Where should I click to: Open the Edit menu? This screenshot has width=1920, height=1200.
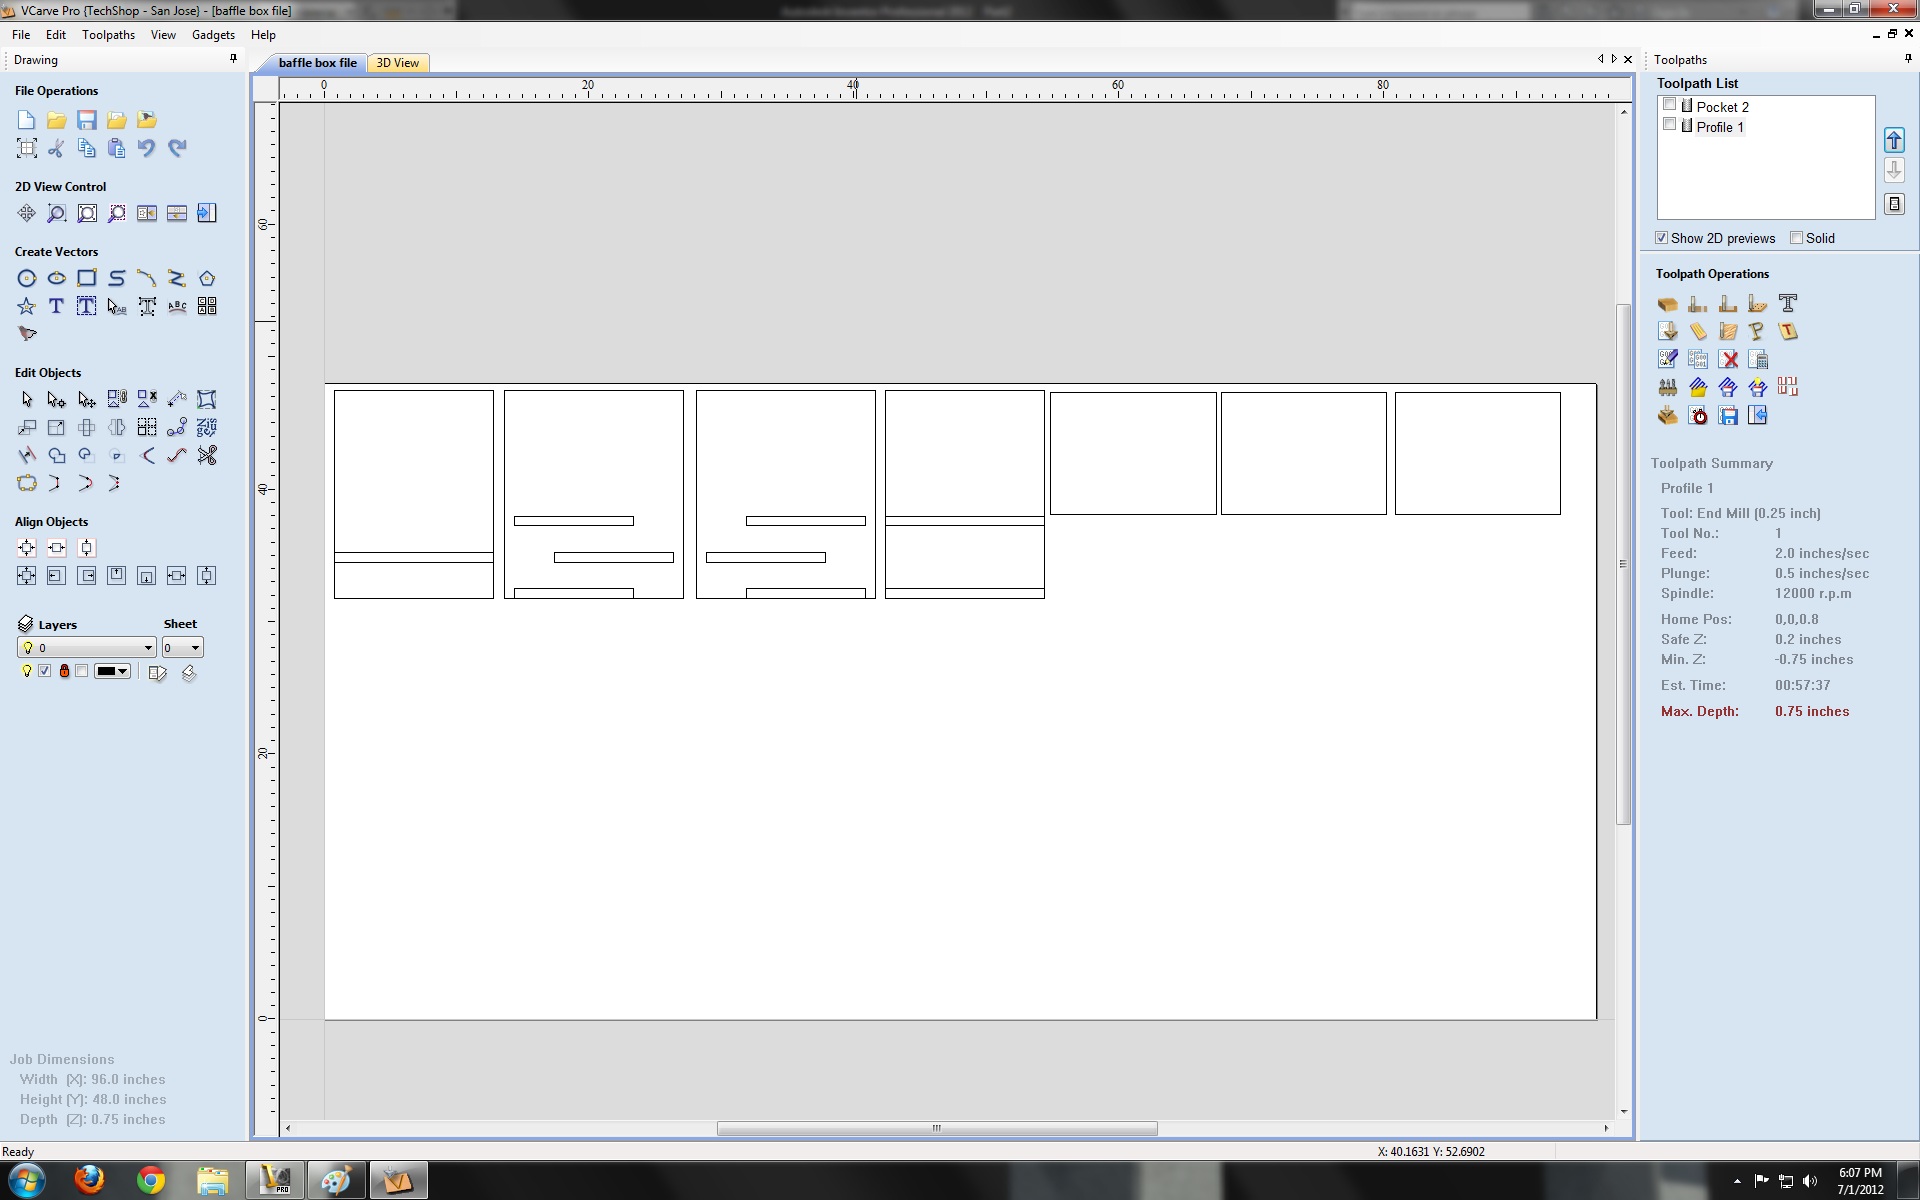click(x=56, y=35)
